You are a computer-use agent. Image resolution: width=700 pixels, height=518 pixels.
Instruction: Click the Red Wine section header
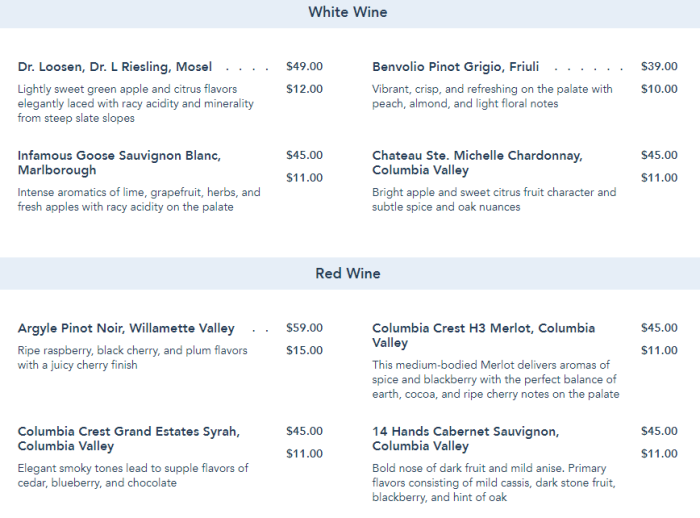pyautogui.click(x=347, y=273)
